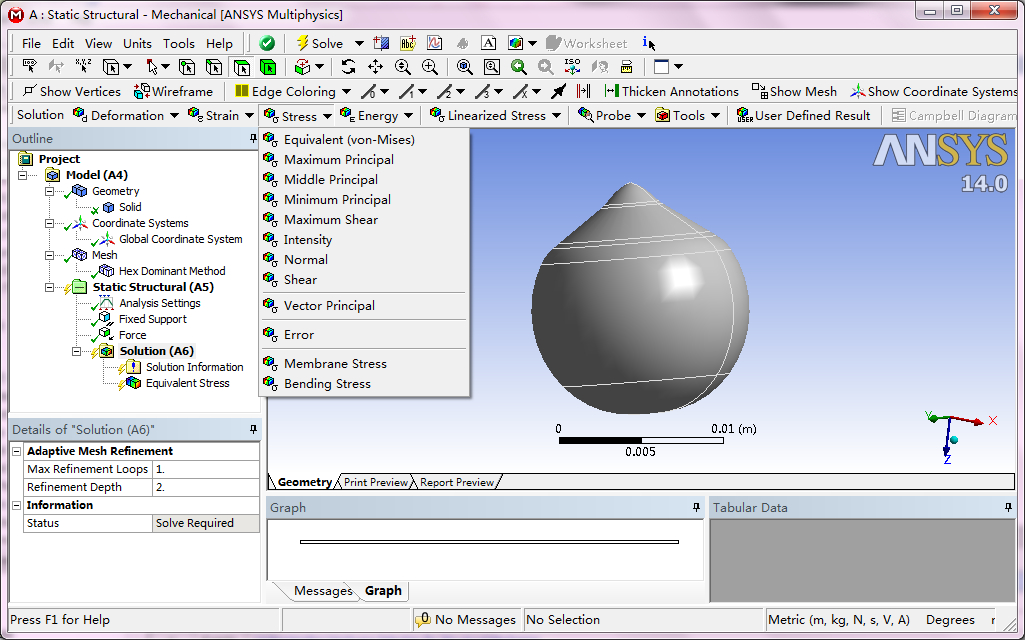This screenshot has height=640, width=1025.
Task: Pin the Outline panel
Action: 253,139
